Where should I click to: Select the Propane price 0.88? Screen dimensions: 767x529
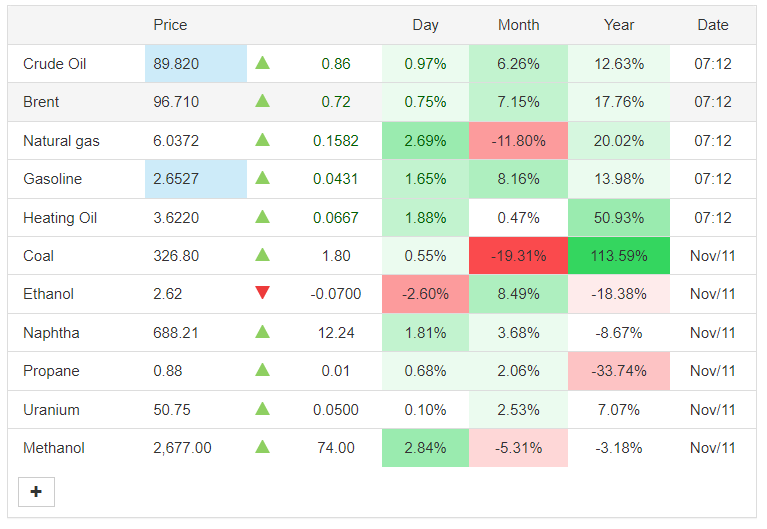coord(167,371)
